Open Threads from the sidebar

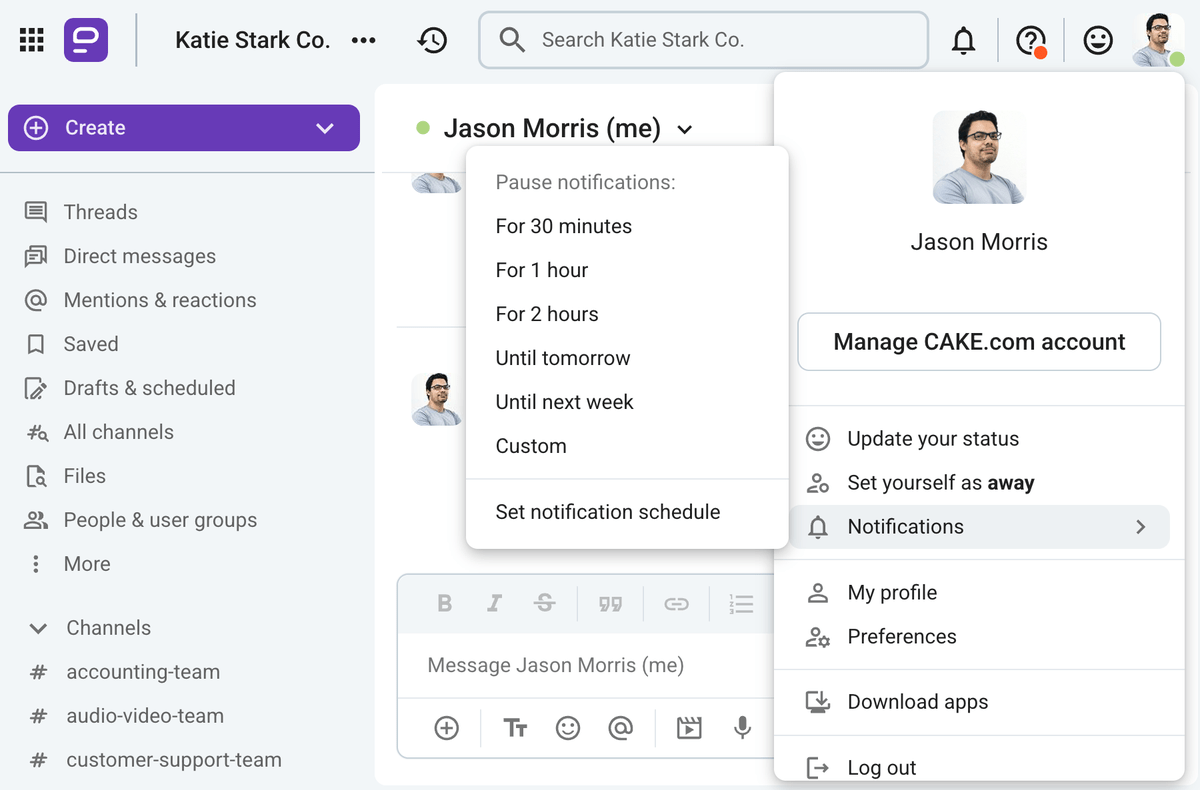tap(100, 211)
